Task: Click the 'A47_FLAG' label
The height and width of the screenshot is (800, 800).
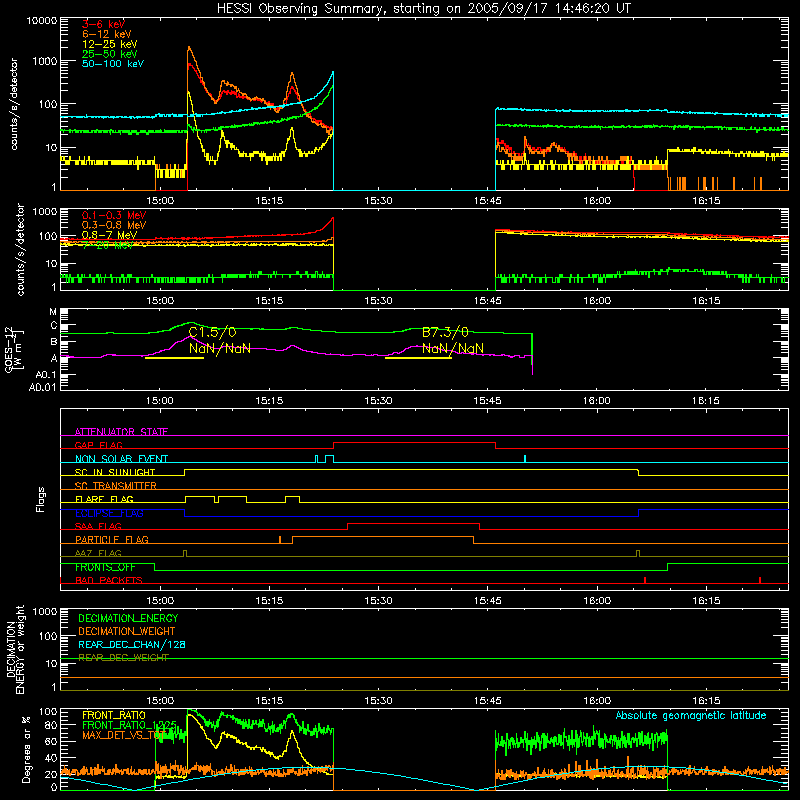Action: coord(98,553)
